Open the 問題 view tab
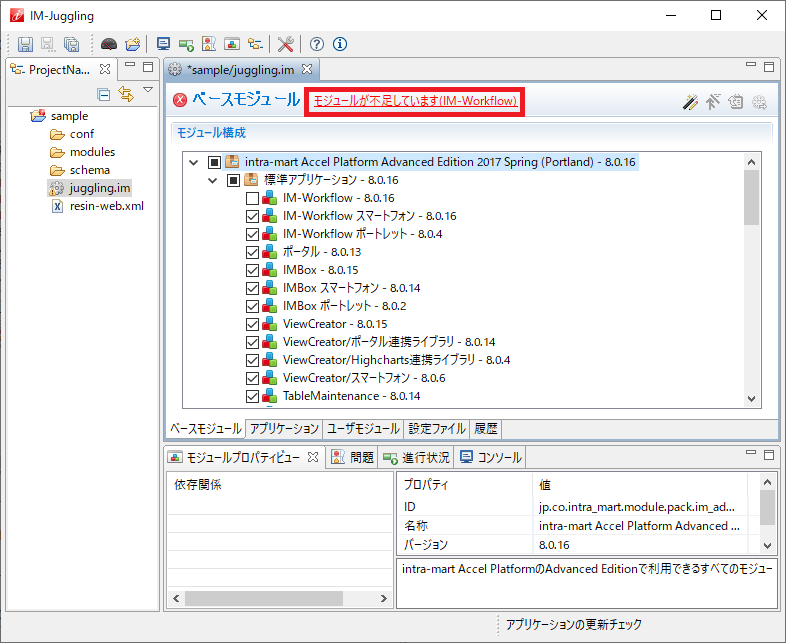 click(x=352, y=458)
